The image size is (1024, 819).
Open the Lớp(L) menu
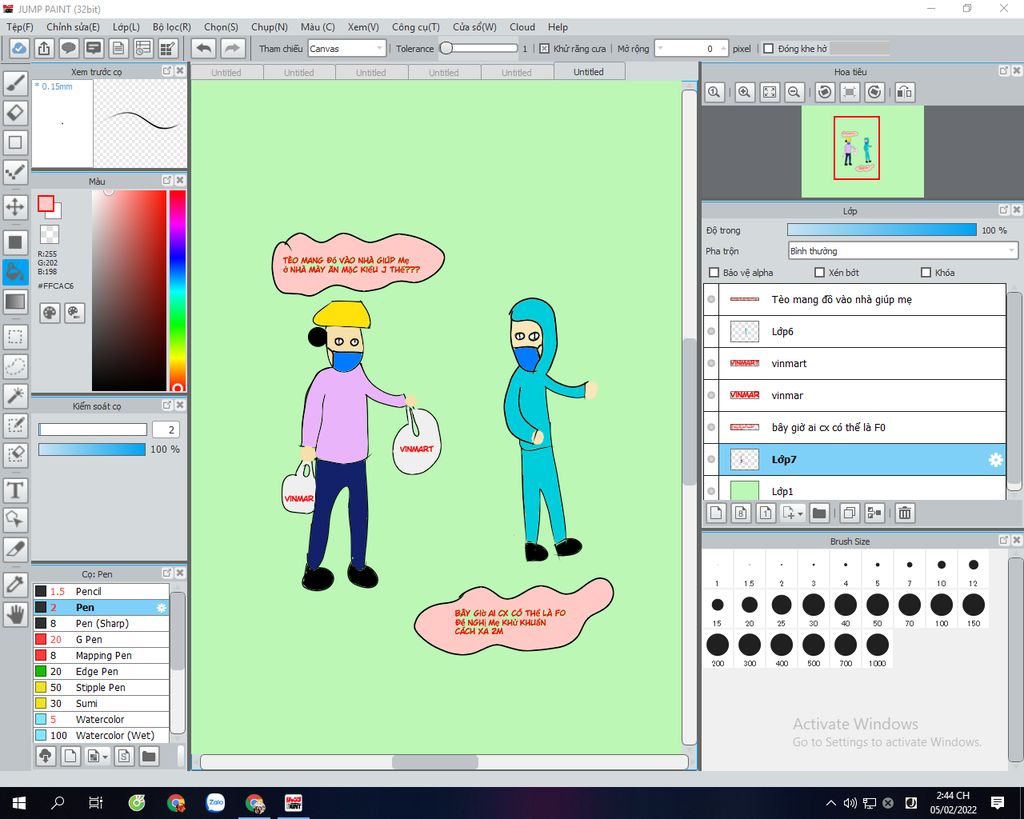coord(126,27)
